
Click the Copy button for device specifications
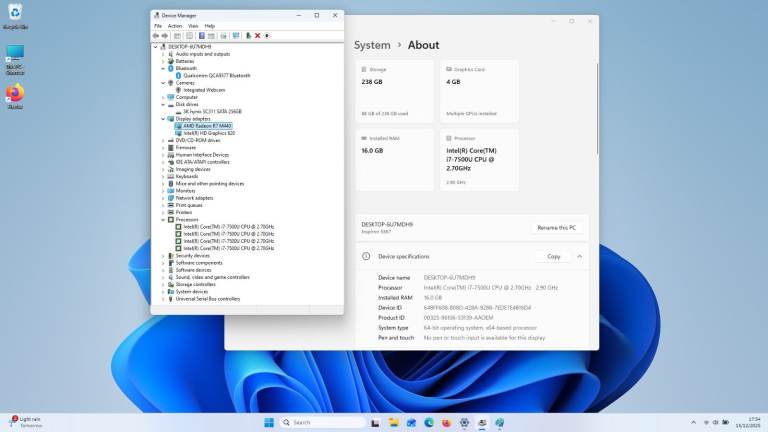[x=553, y=256]
